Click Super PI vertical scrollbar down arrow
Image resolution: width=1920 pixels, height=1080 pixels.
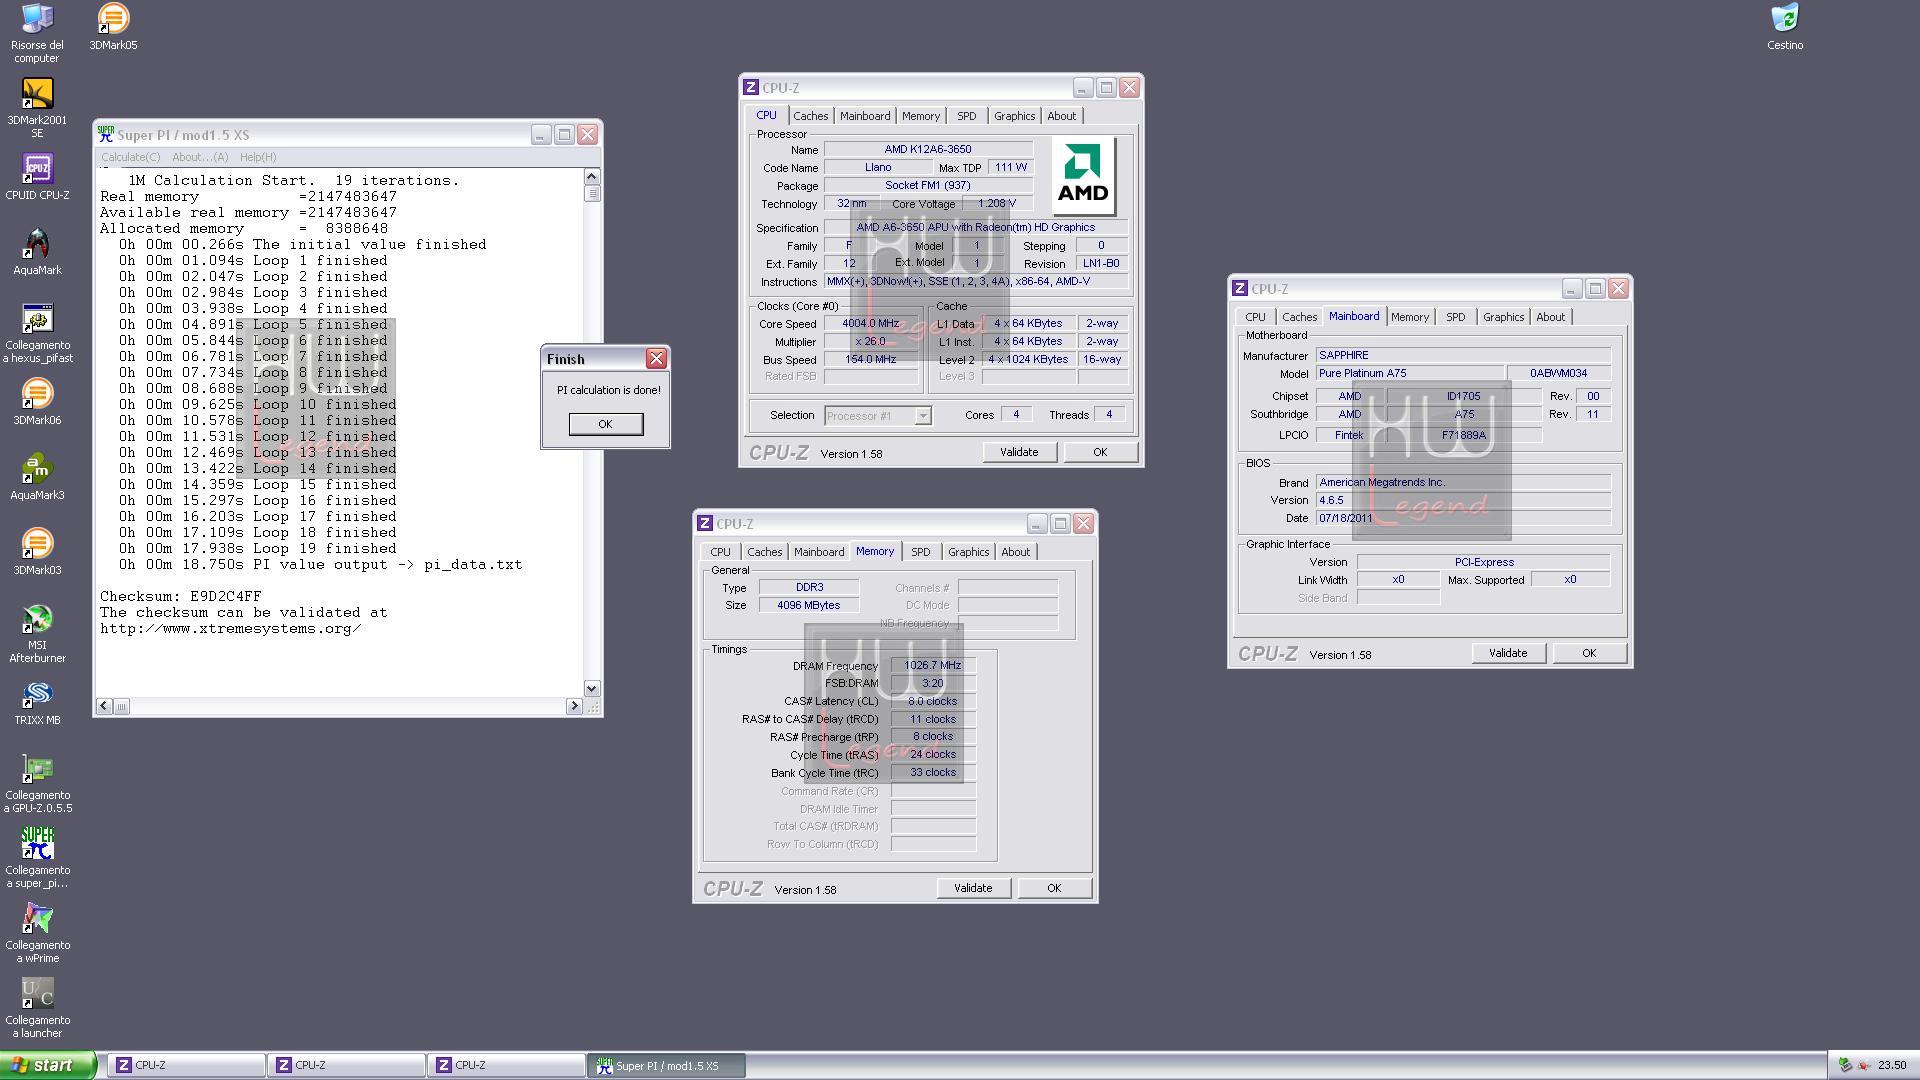[x=591, y=688]
